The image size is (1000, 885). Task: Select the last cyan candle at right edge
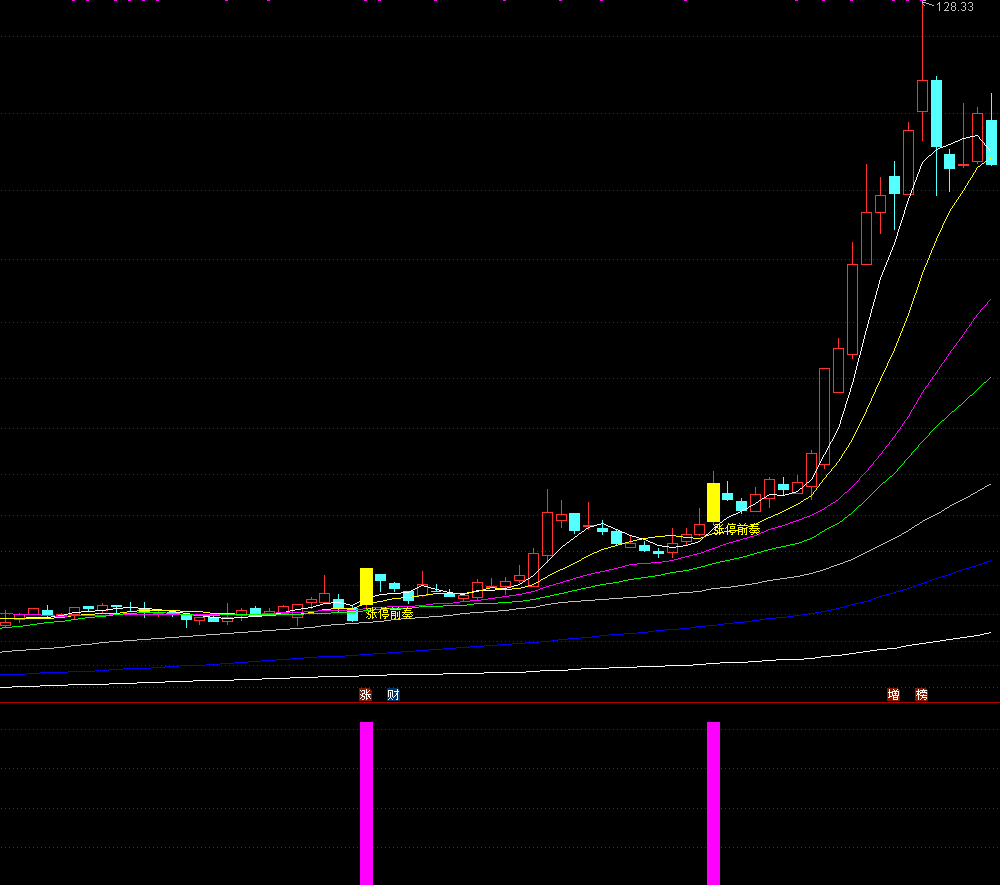pyautogui.click(x=992, y=142)
